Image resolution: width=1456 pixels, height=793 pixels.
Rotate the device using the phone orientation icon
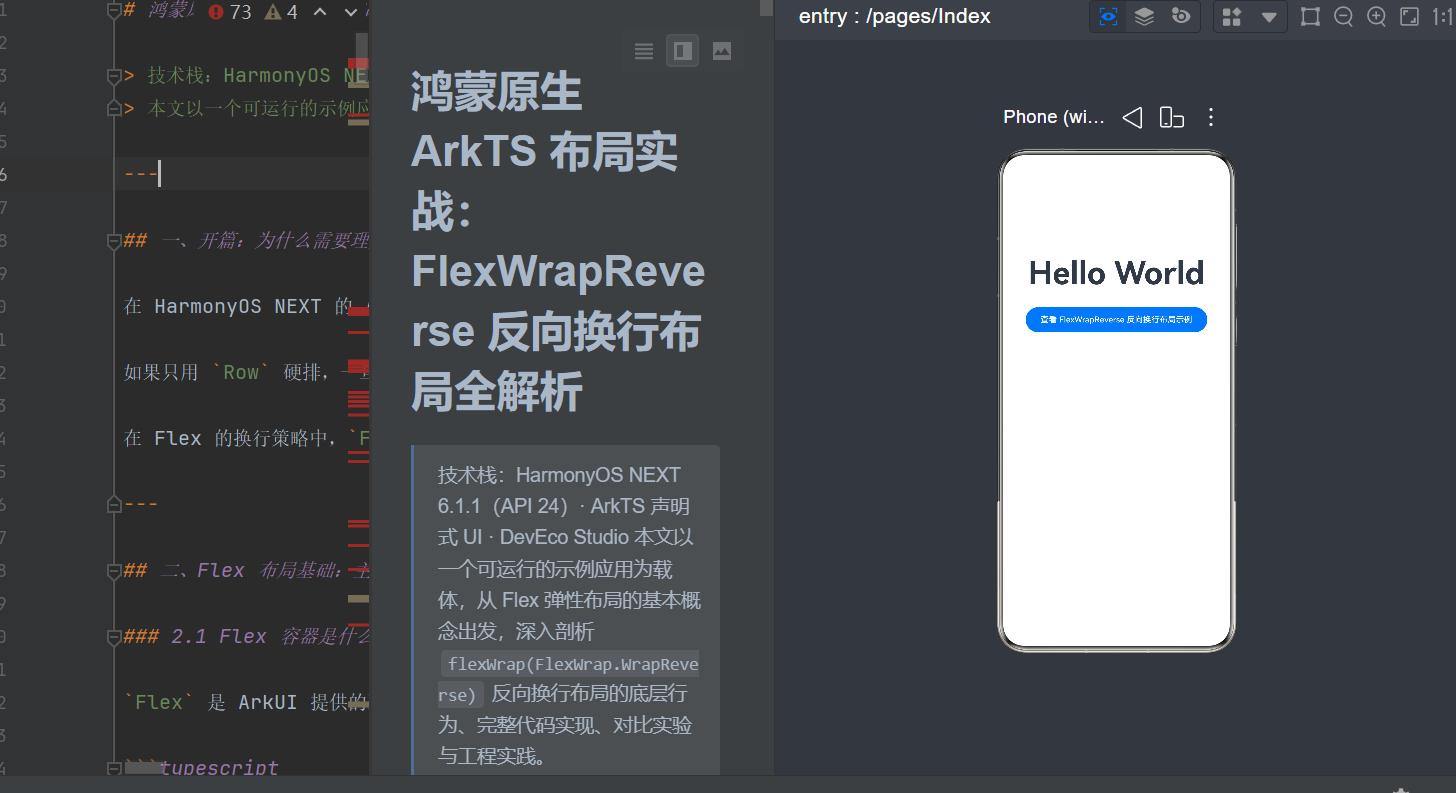click(1171, 117)
